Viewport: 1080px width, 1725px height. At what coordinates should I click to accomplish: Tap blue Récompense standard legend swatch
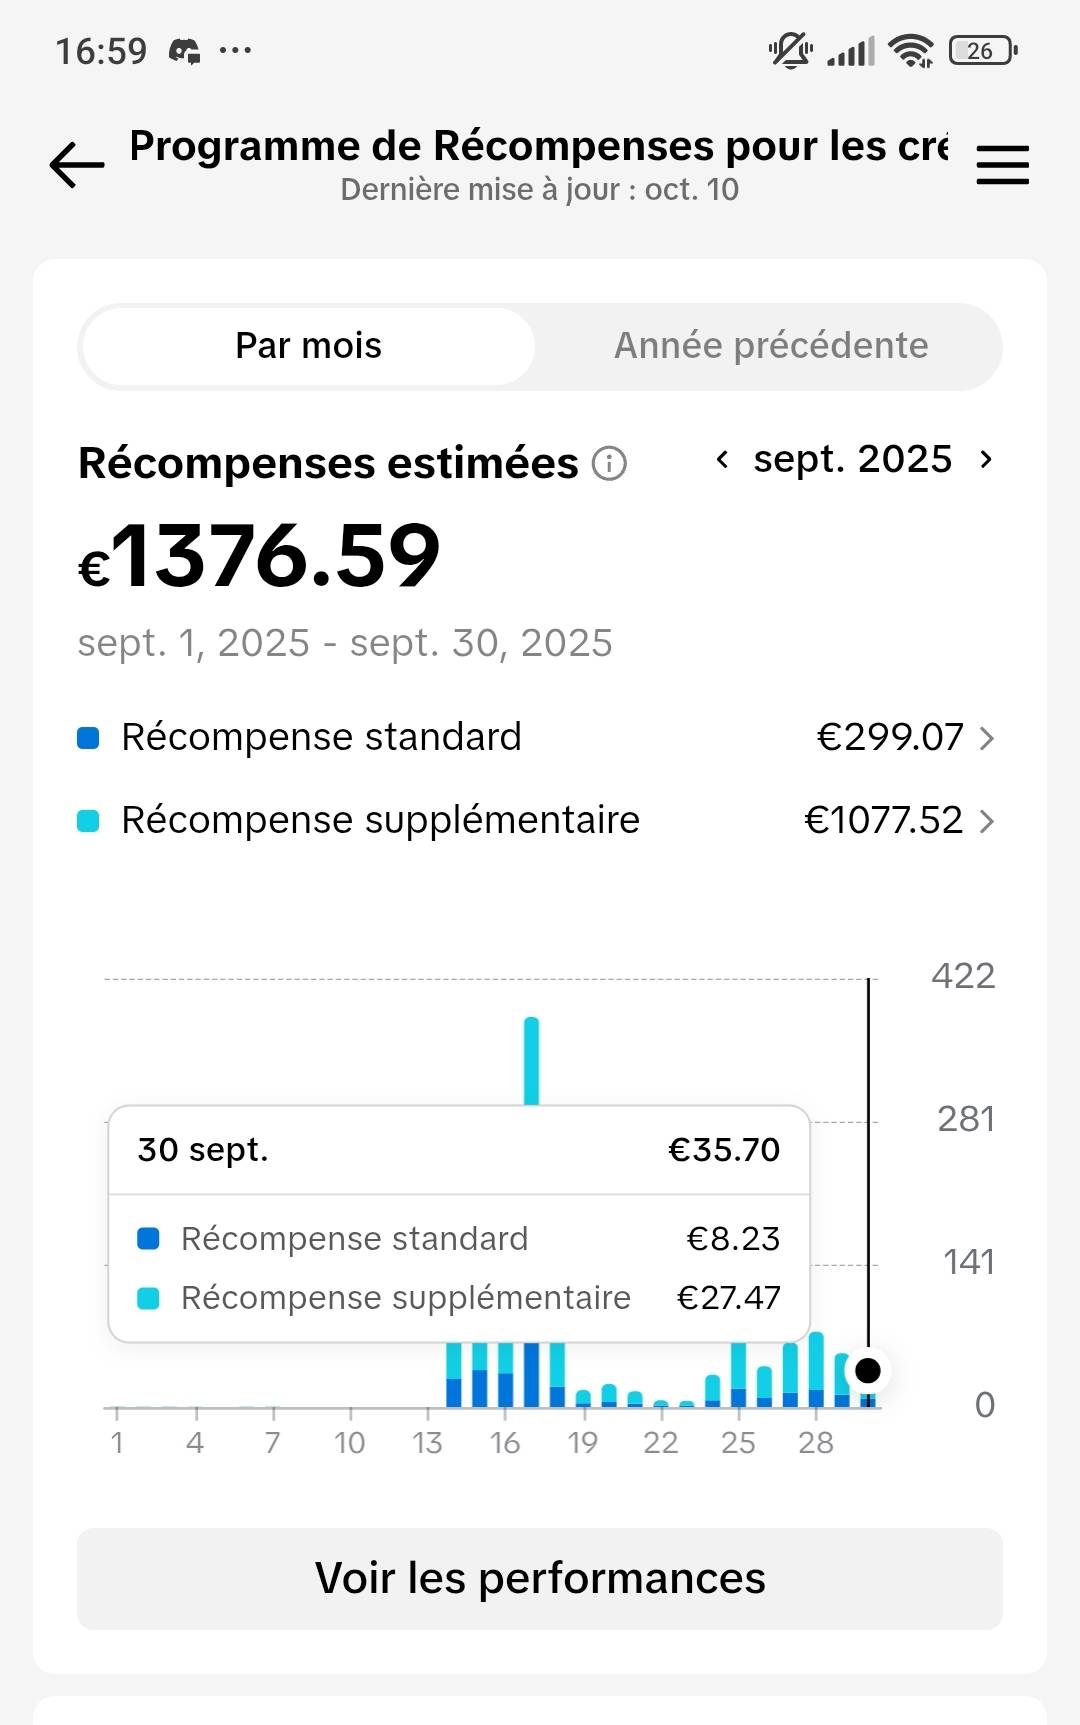89,739
